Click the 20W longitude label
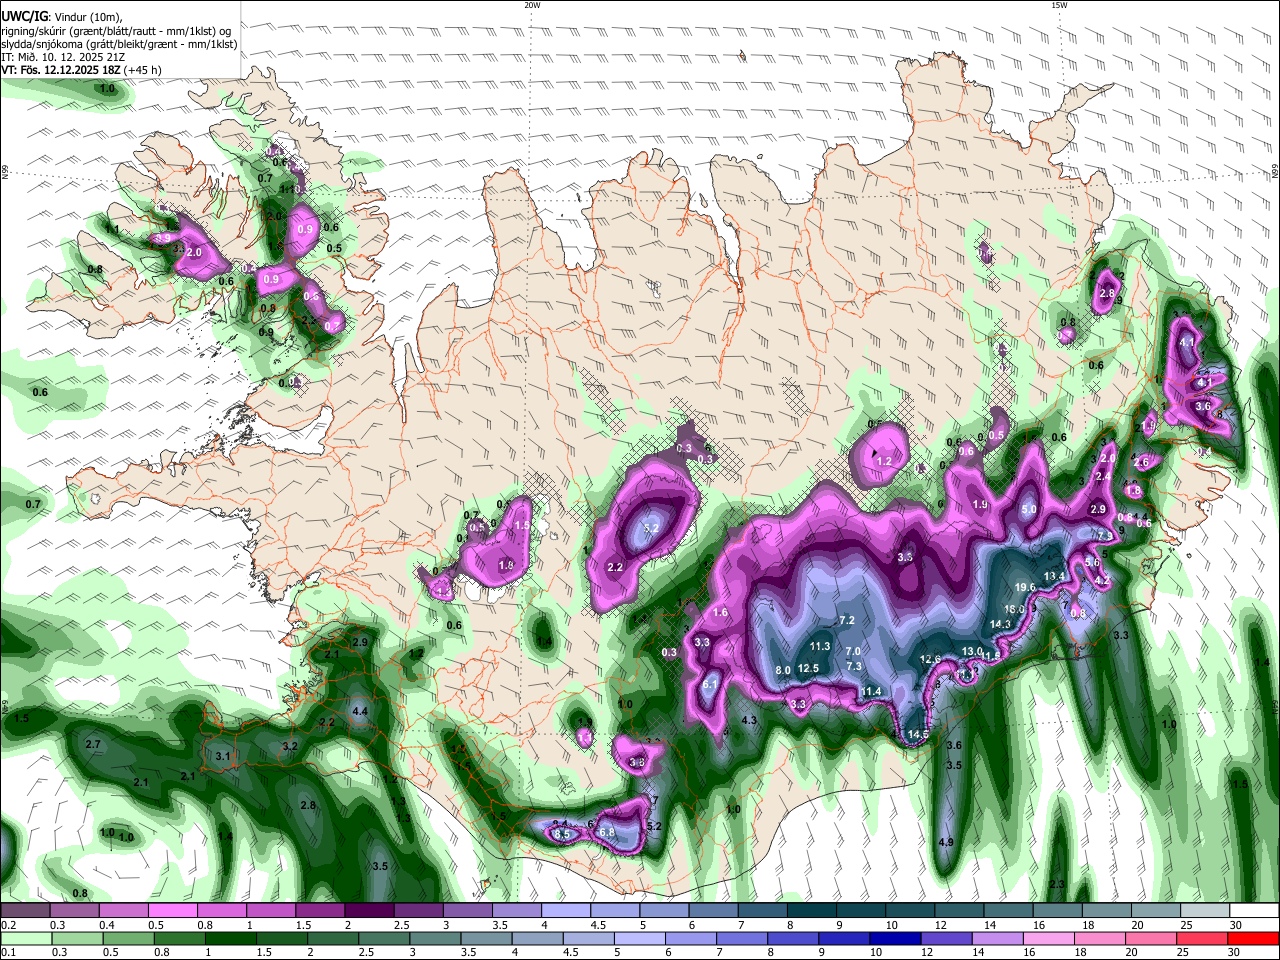The height and width of the screenshot is (960, 1280). click(532, 5)
